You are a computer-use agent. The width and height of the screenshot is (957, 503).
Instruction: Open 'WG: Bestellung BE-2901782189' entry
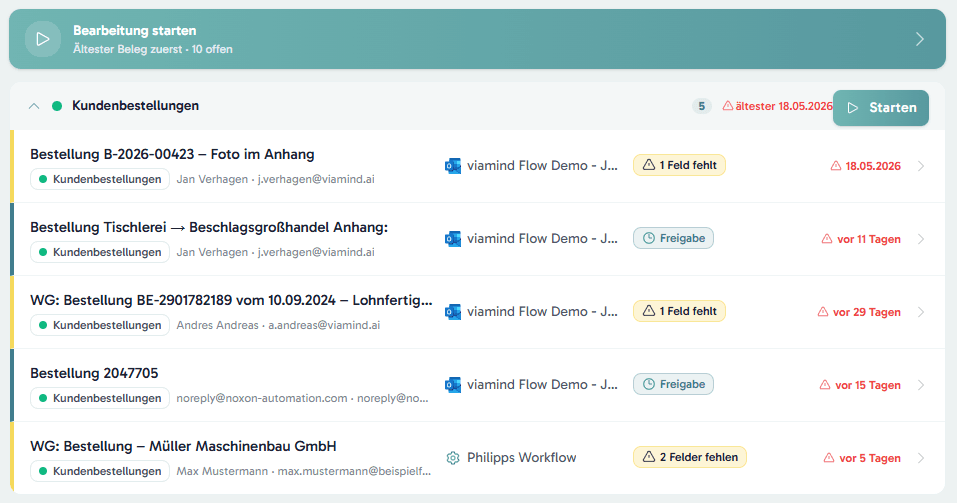point(231,300)
